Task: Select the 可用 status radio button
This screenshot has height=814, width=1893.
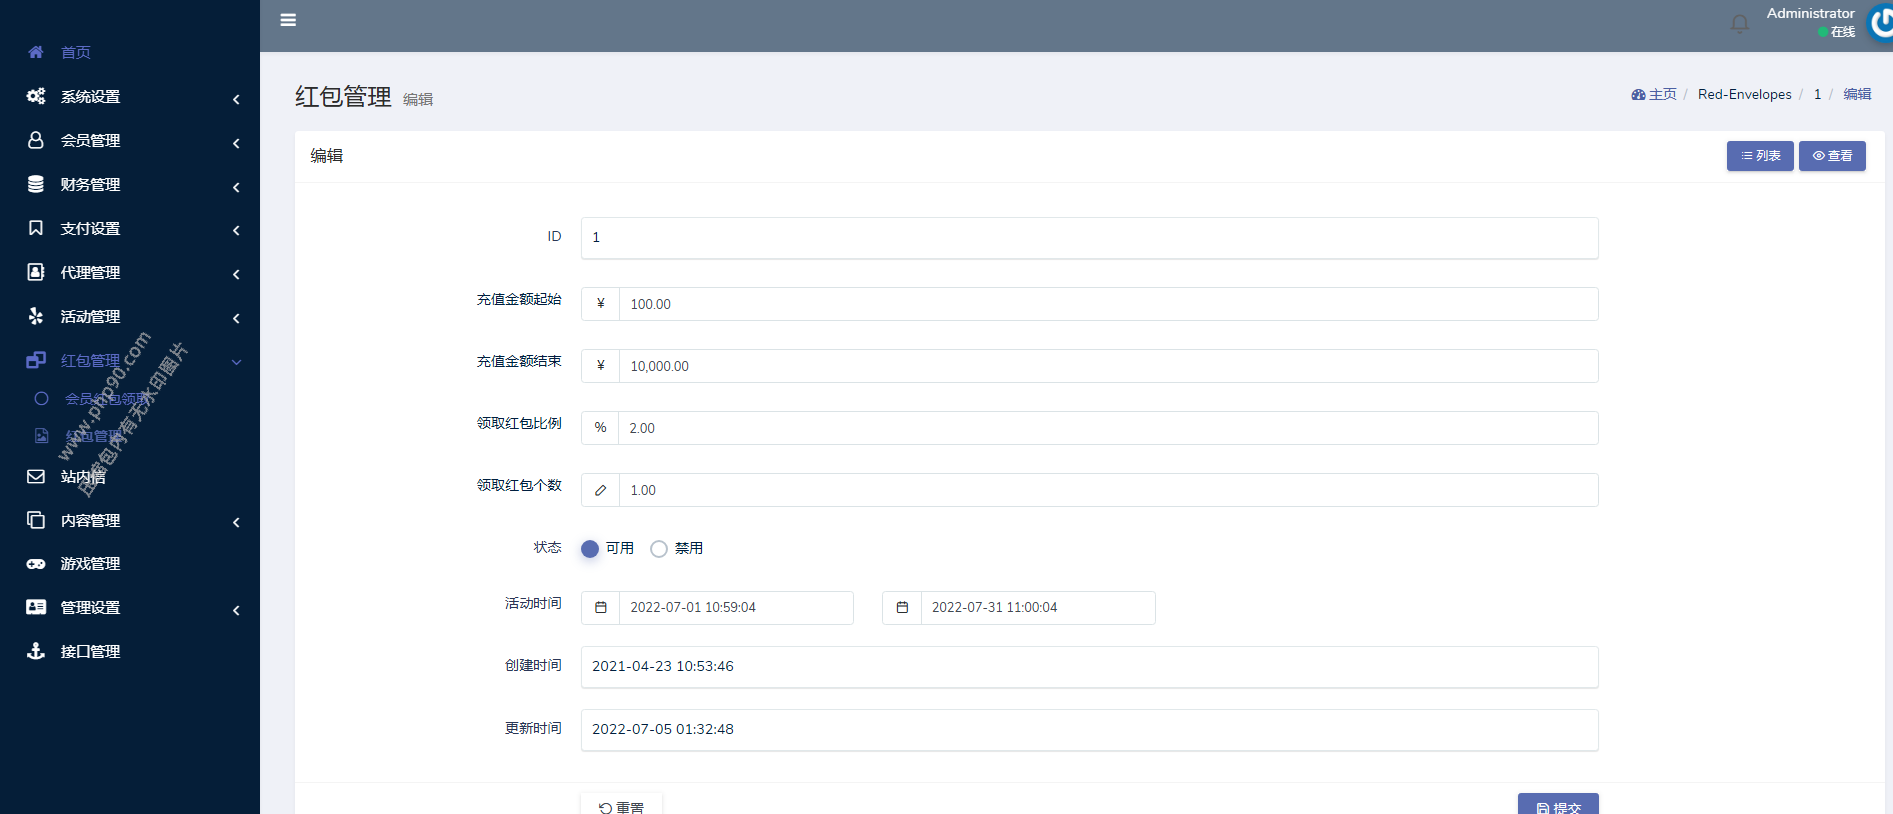Action: pyautogui.click(x=590, y=549)
